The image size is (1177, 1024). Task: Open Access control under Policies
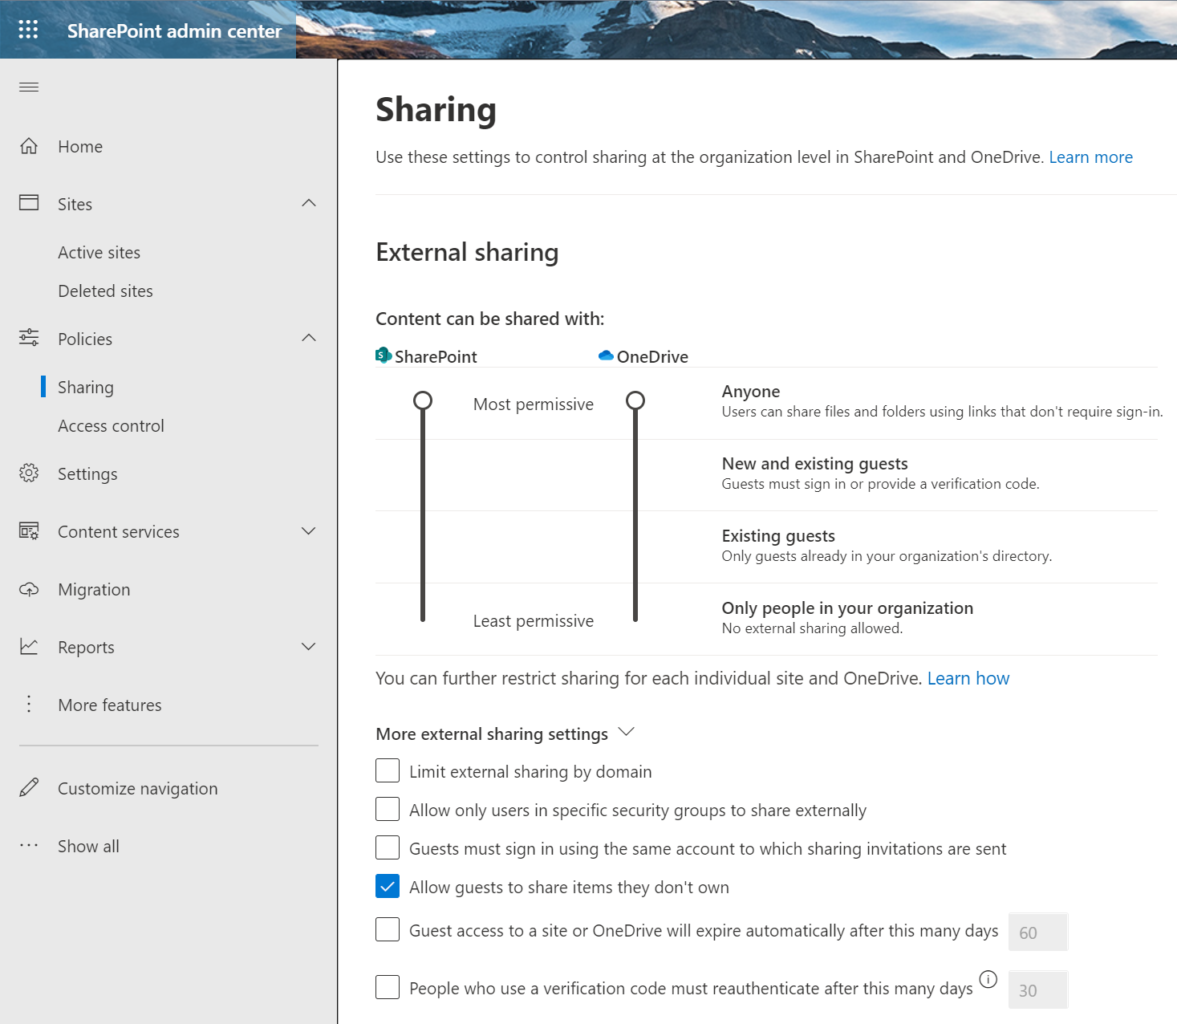(x=110, y=425)
